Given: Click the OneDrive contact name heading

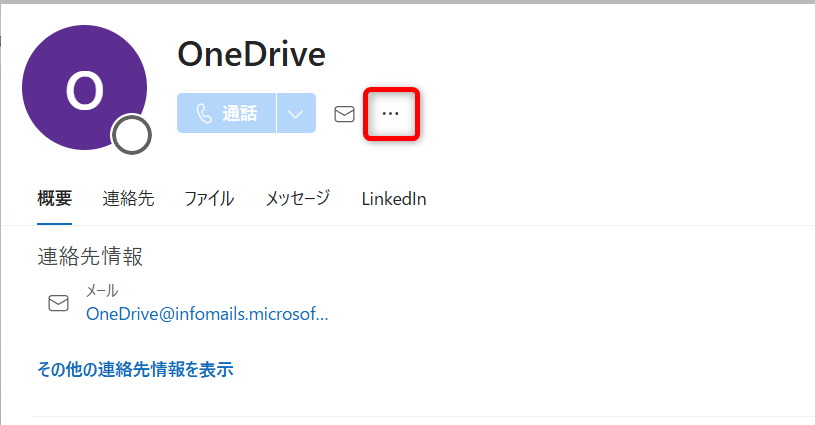Looking at the screenshot, I should pyautogui.click(x=251, y=55).
